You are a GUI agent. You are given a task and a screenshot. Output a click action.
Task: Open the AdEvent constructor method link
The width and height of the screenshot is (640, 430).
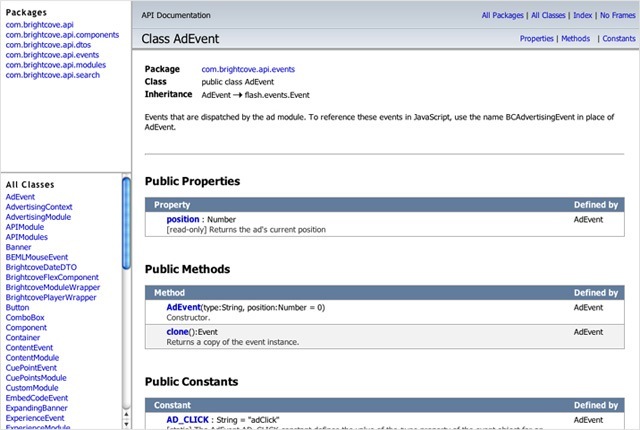point(184,307)
